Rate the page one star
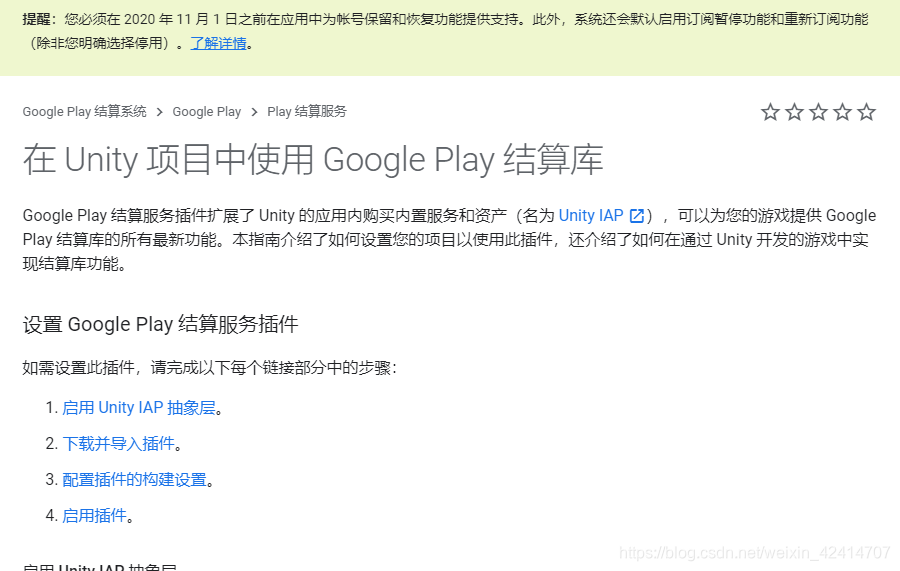This screenshot has height=571, width=900. click(770, 112)
